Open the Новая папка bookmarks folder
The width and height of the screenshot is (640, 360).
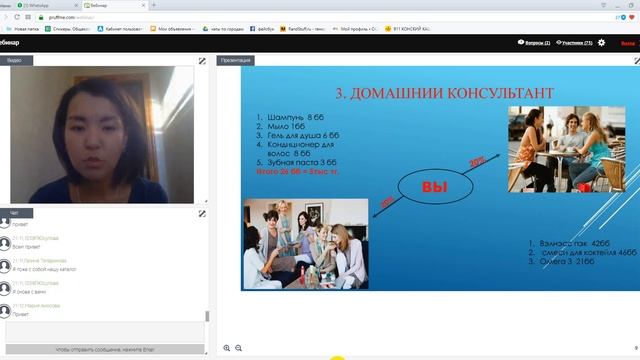(22, 29)
